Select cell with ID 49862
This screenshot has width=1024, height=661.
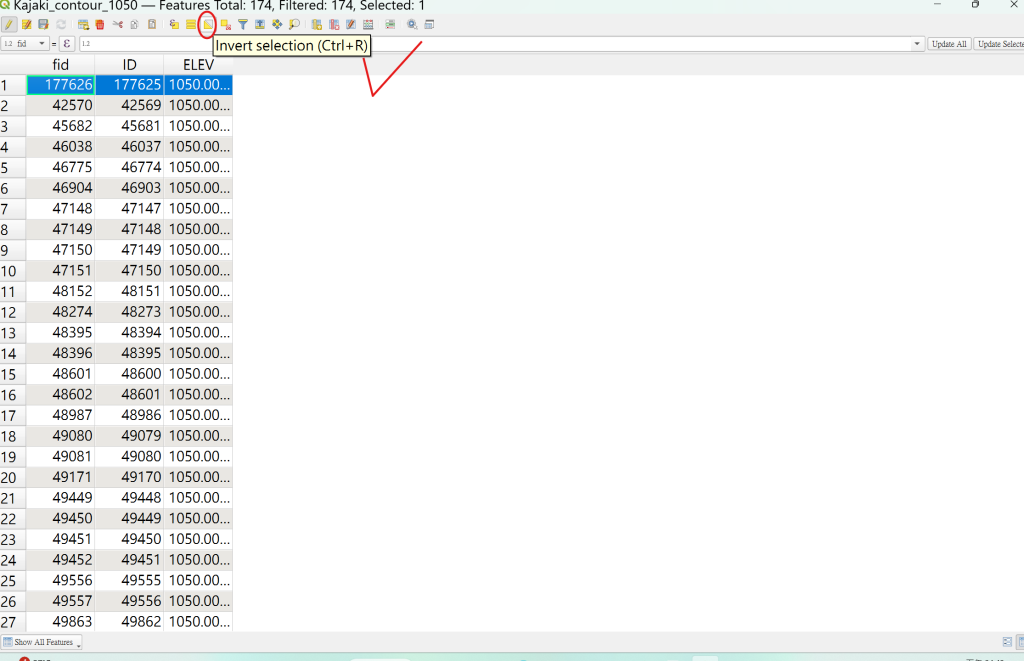click(129, 622)
